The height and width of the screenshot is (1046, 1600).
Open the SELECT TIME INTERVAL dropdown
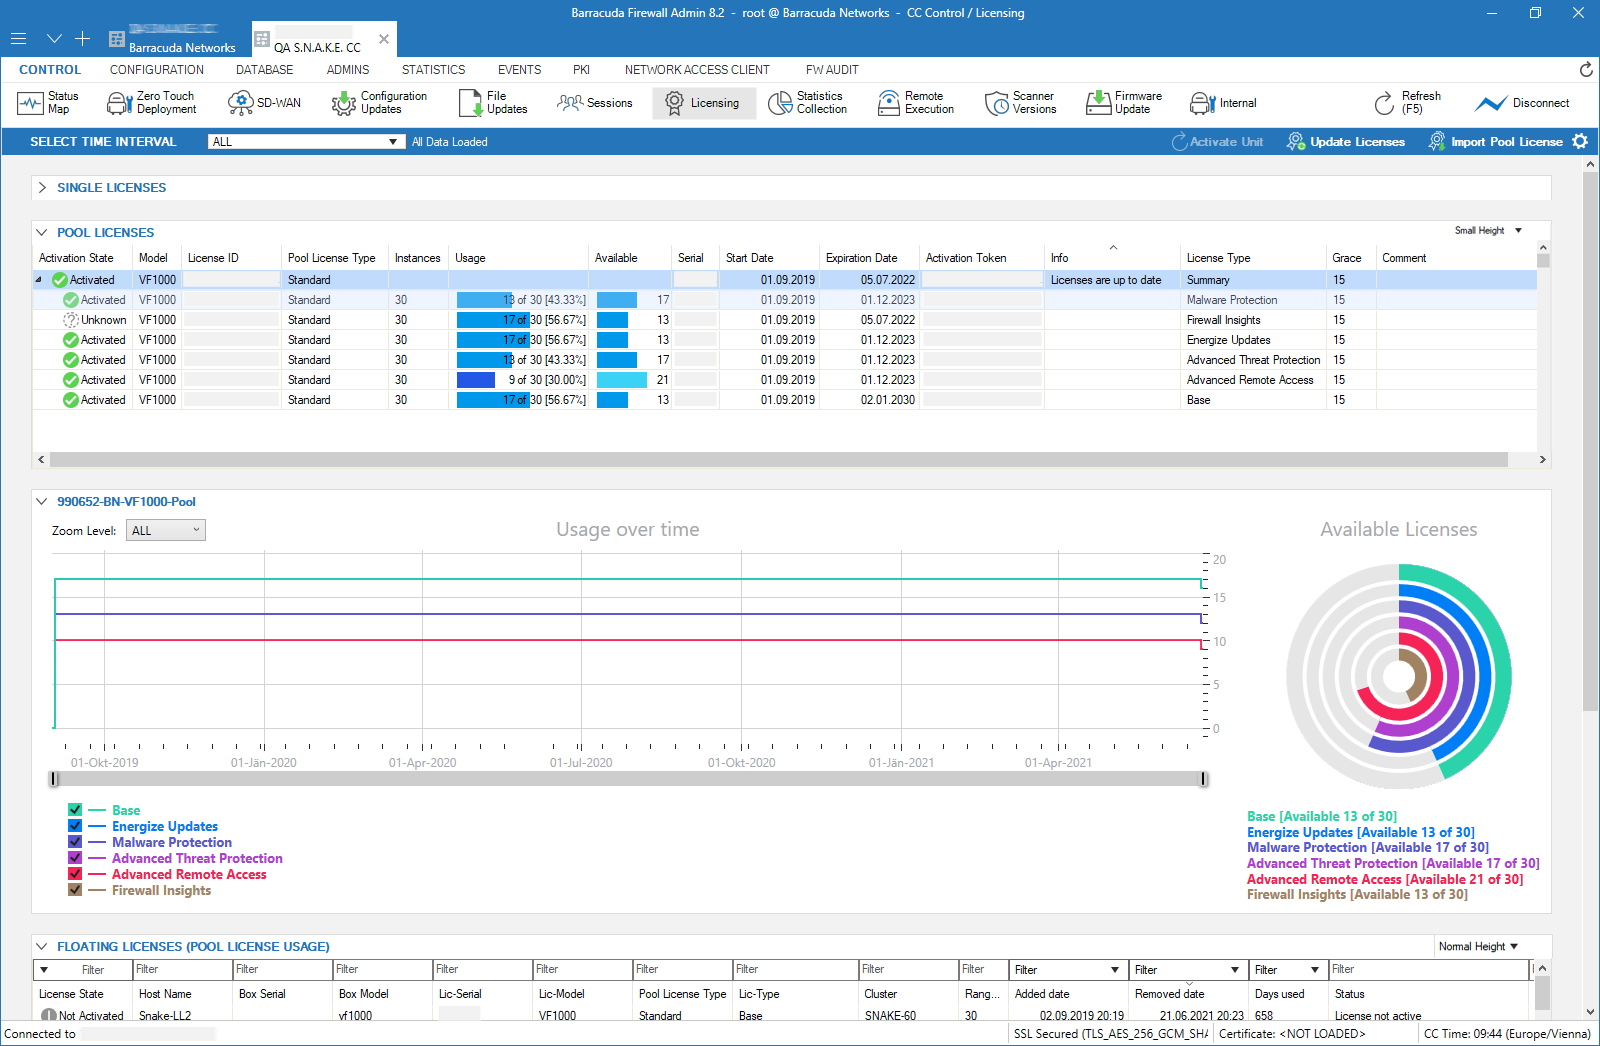(306, 142)
